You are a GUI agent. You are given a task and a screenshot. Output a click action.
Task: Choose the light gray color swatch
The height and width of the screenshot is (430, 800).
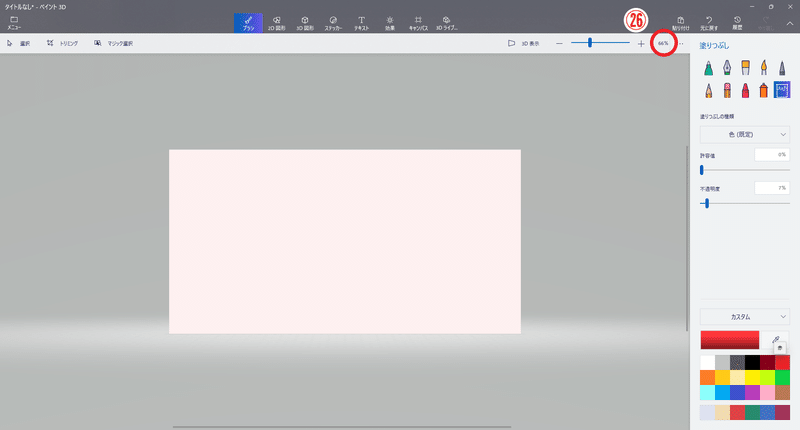722,363
